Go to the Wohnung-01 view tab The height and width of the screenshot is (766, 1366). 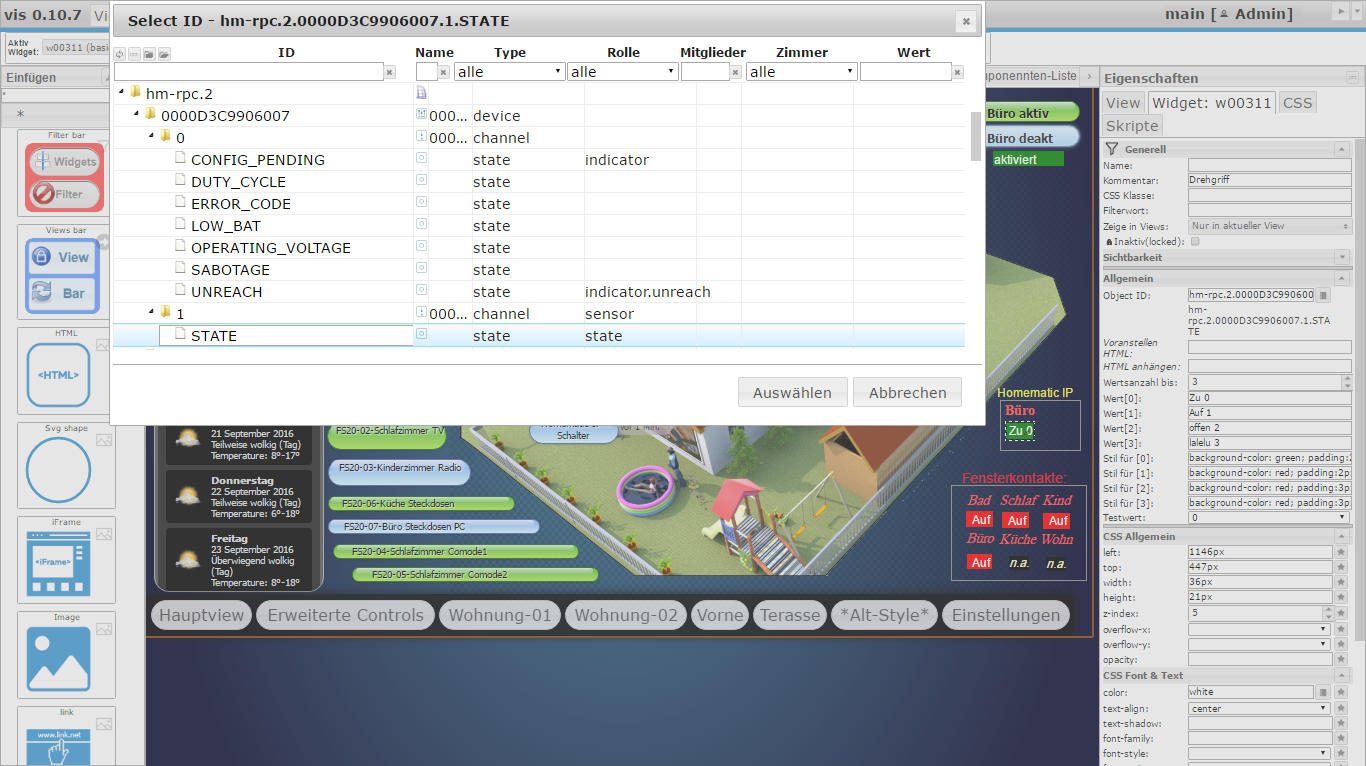pyautogui.click(x=500, y=615)
